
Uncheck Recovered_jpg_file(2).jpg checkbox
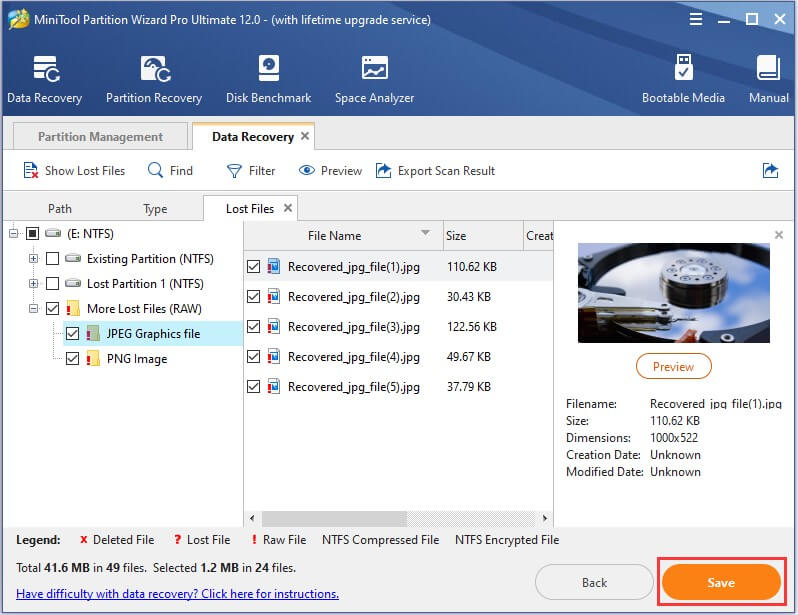click(253, 296)
